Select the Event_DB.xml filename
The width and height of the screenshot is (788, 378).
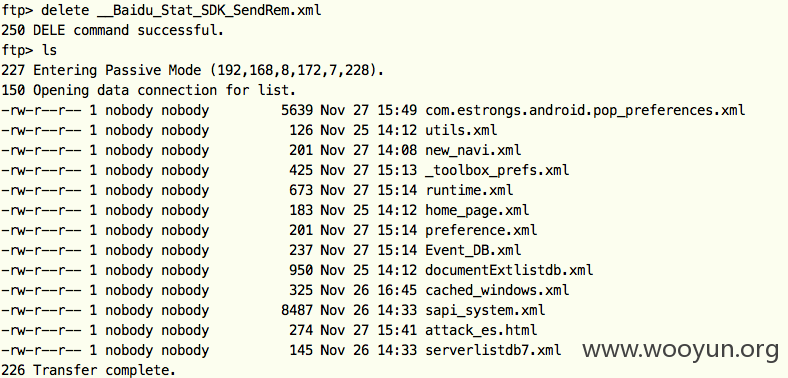473,250
